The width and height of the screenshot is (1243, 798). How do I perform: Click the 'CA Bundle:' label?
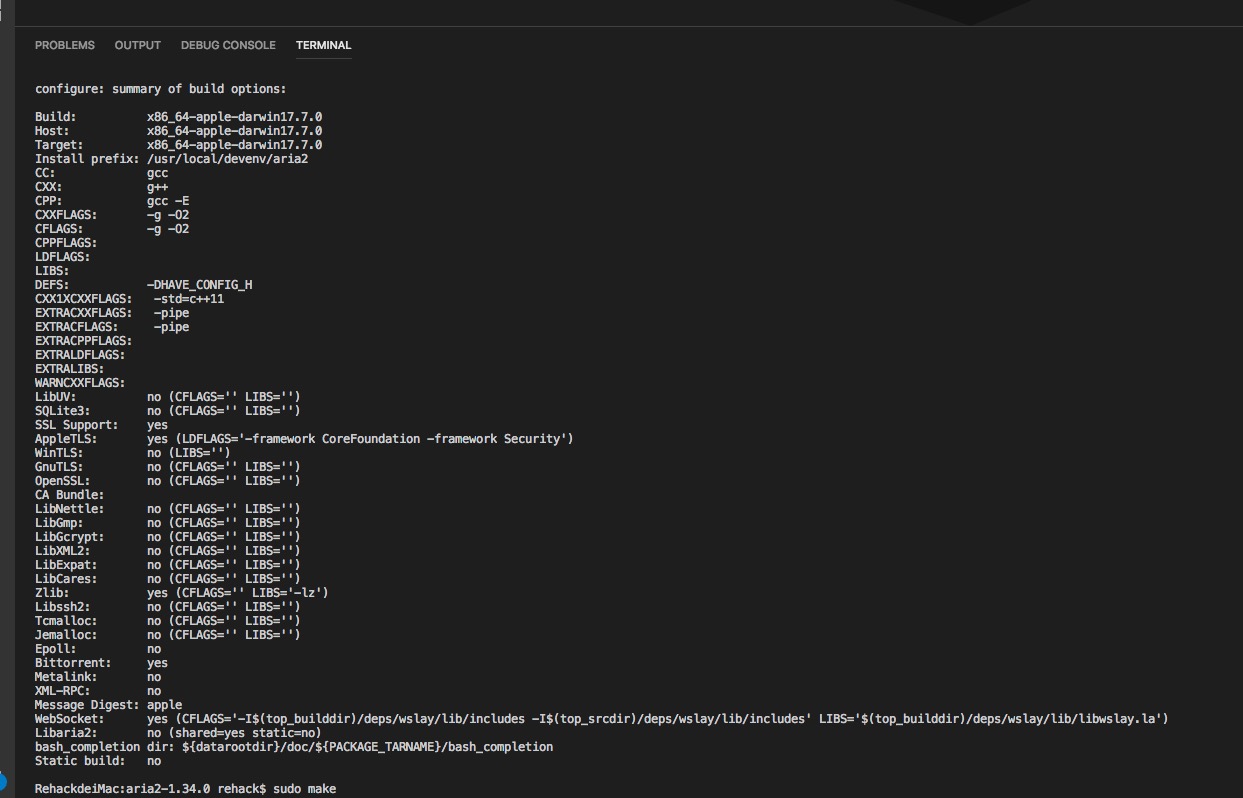pyautogui.click(x=70, y=495)
